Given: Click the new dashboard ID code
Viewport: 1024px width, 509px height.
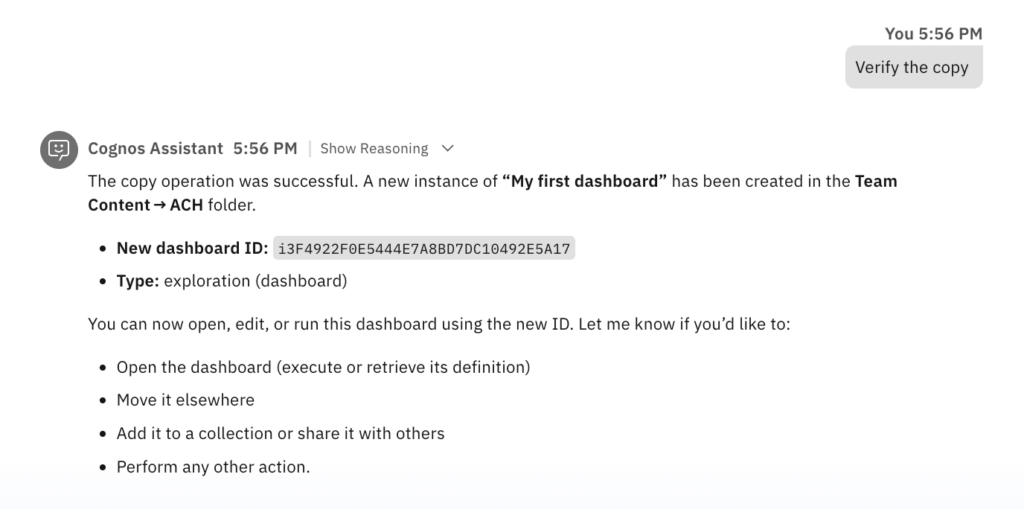Looking at the screenshot, I should tap(425, 248).
